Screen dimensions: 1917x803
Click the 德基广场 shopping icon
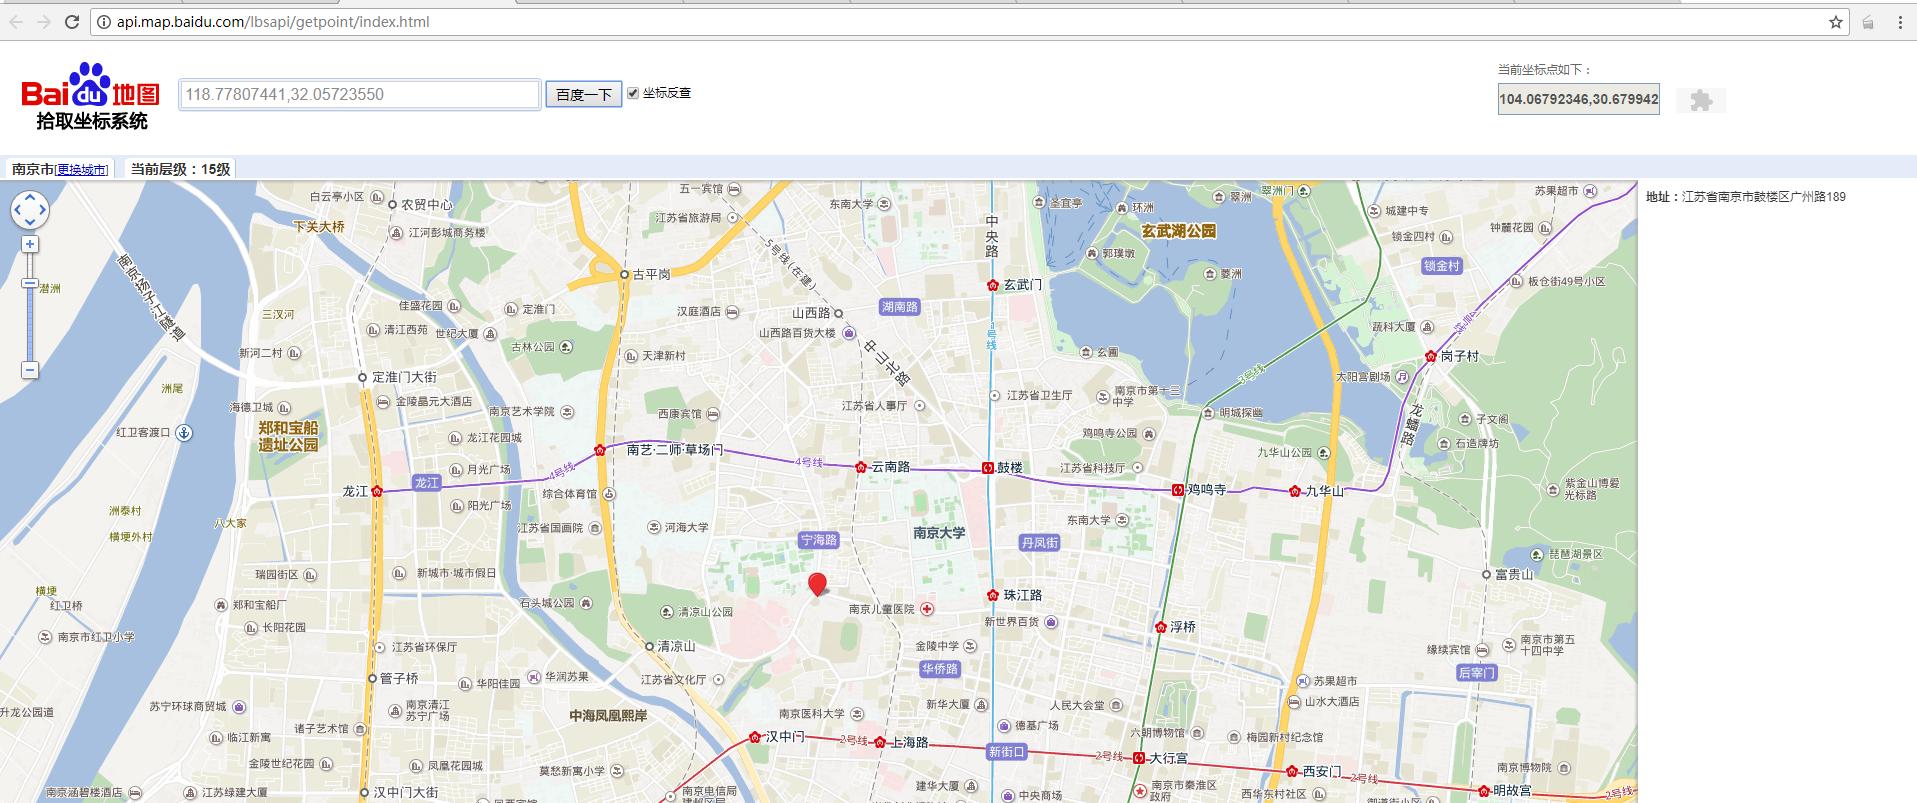pos(1003,726)
